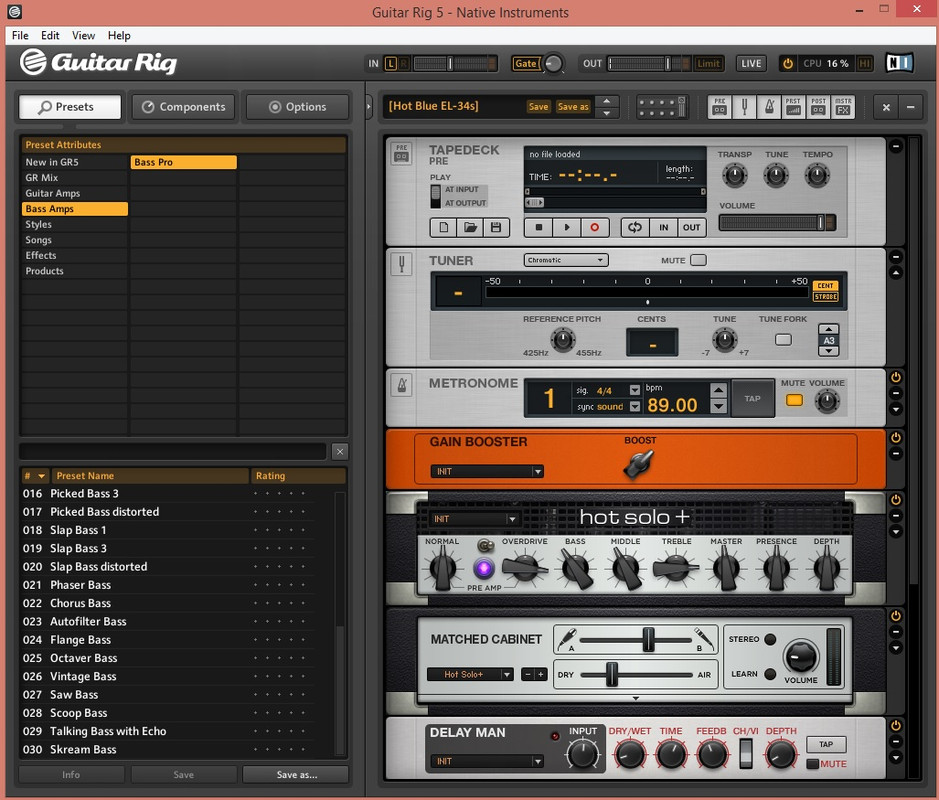The width and height of the screenshot is (939, 800).
Task: Enable the Gate button
Action: (x=526, y=63)
